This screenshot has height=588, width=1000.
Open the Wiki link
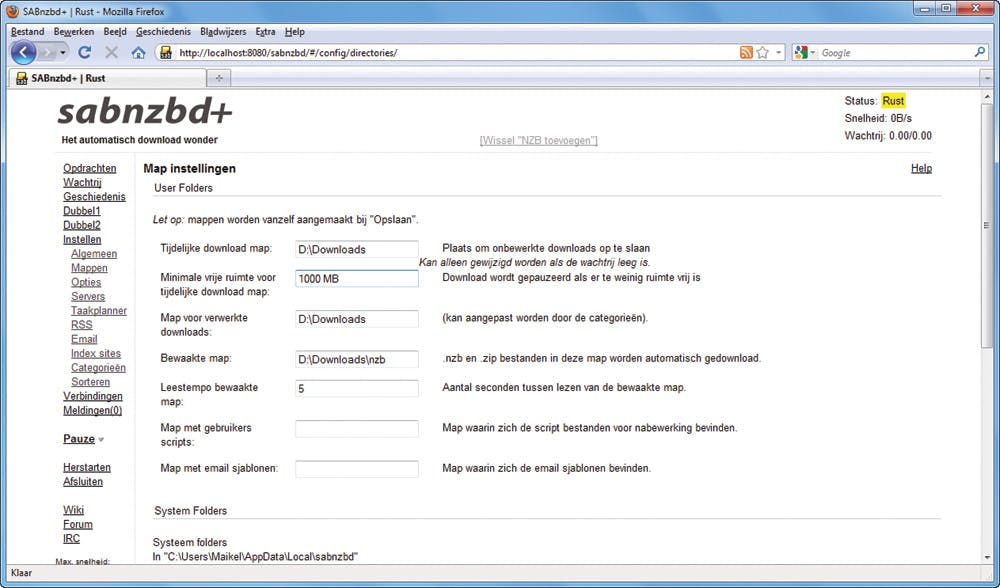[73, 510]
